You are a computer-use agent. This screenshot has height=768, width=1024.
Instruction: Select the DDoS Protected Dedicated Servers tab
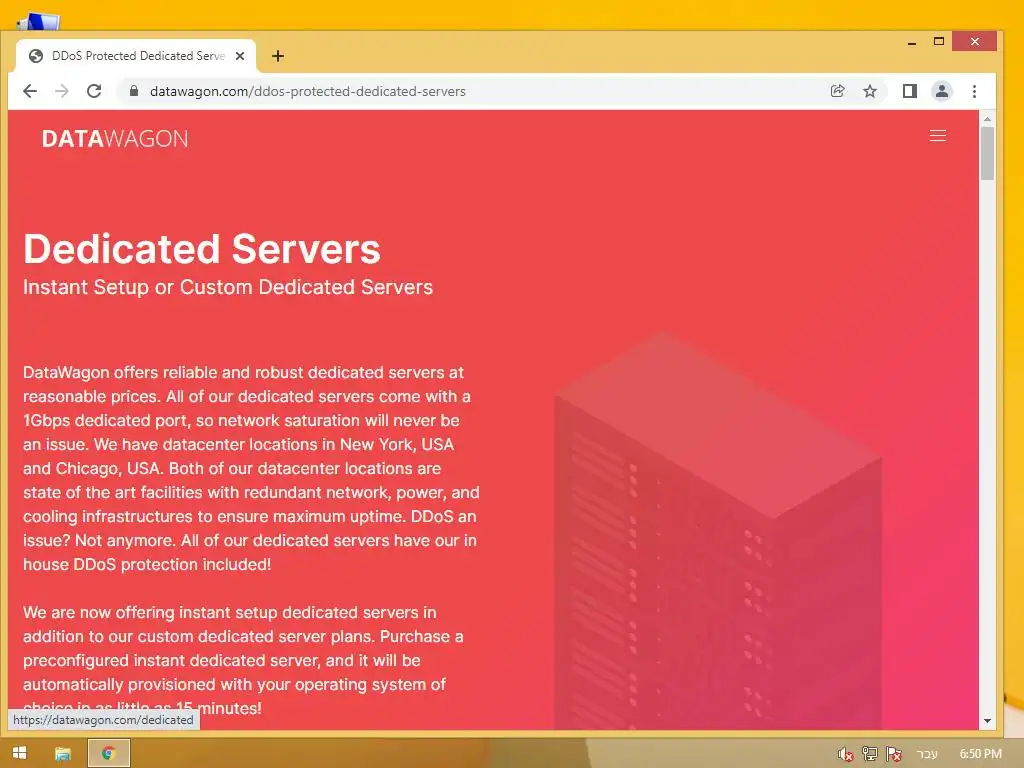pos(136,56)
